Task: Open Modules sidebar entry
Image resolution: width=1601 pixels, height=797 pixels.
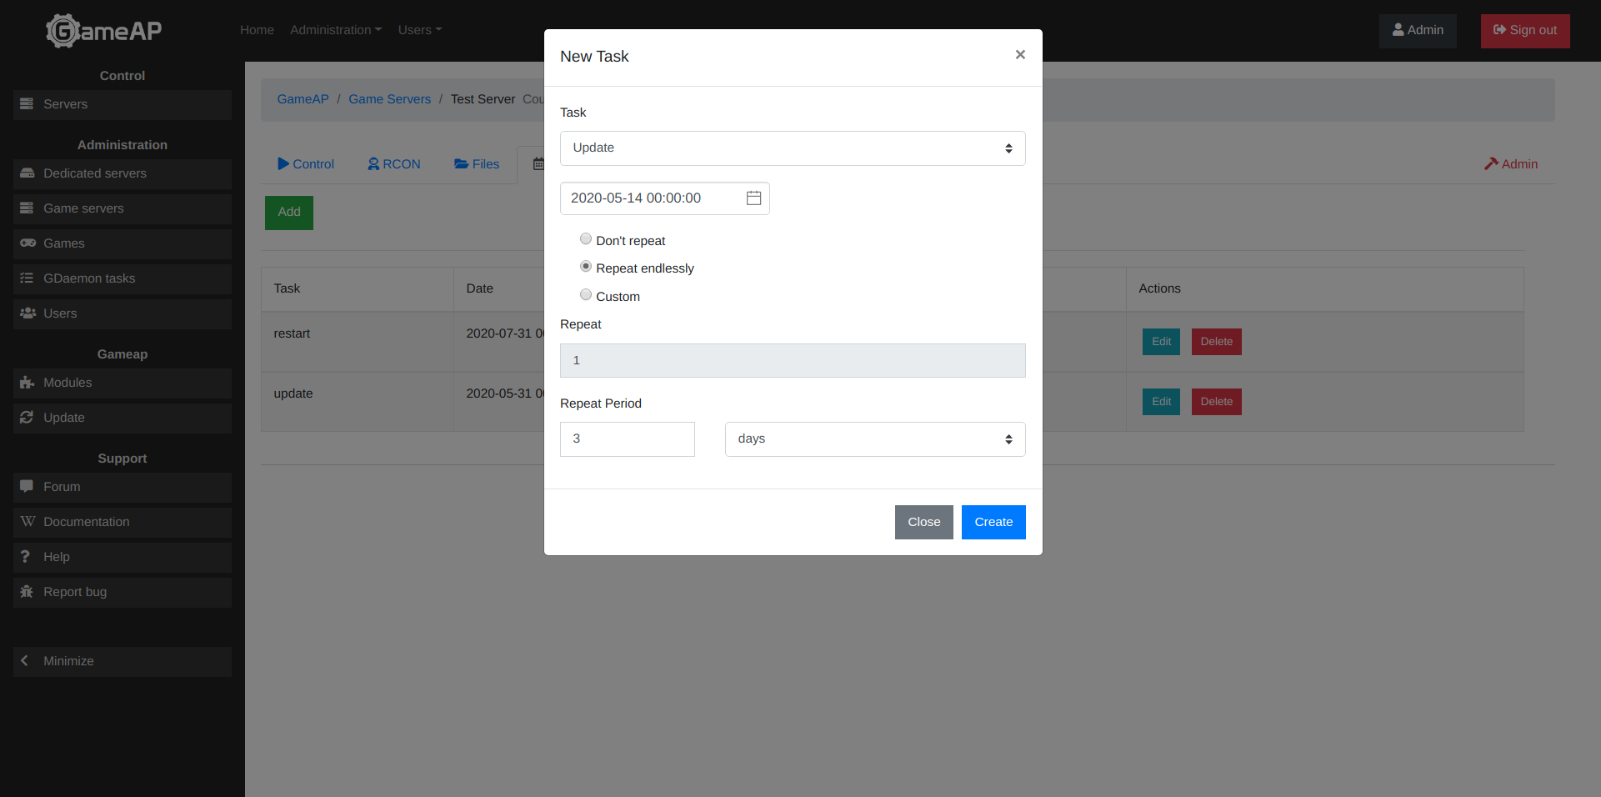Action: pyautogui.click(x=122, y=382)
